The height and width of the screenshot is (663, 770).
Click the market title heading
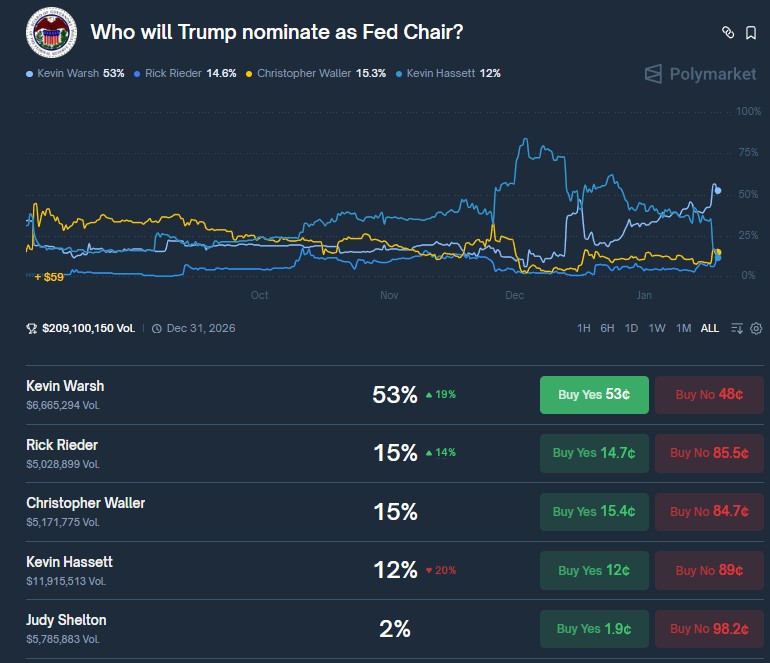pyautogui.click(x=276, y=31)
